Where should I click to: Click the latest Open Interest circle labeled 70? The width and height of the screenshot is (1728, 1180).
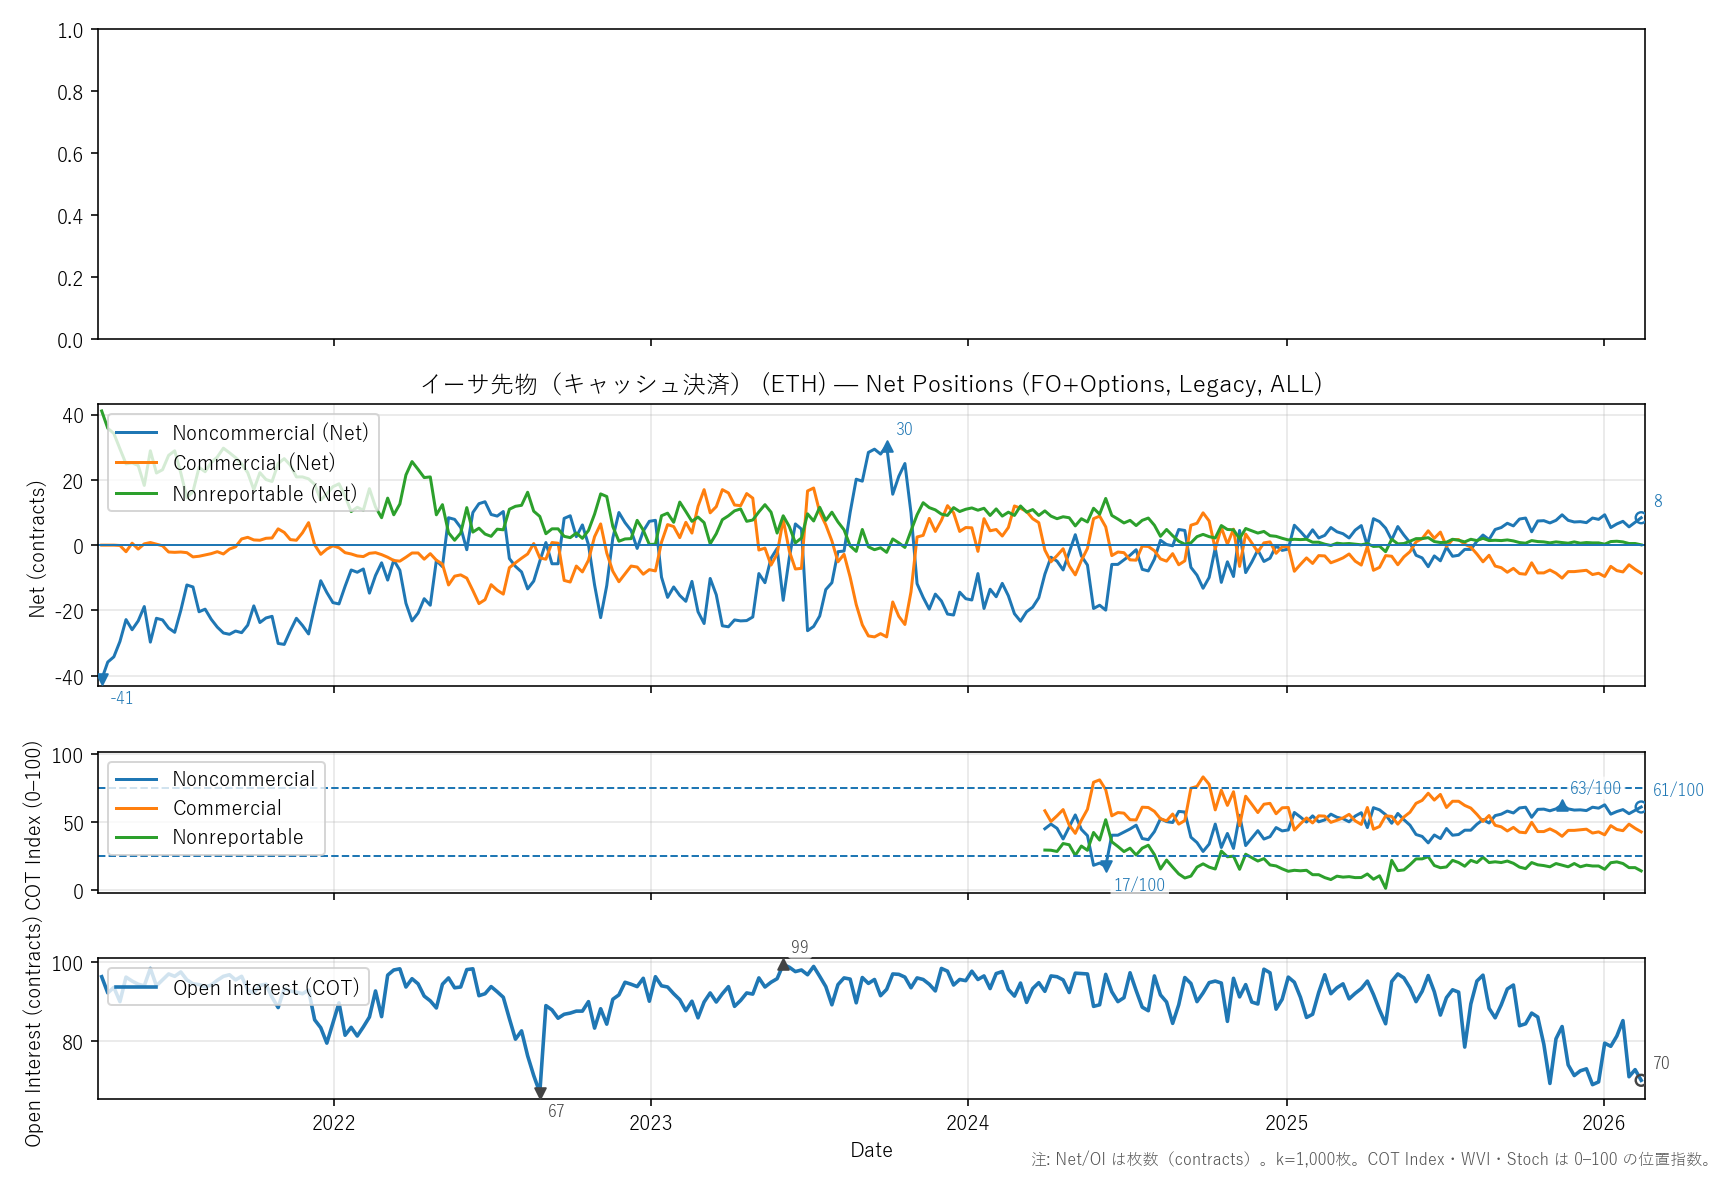(x=1640, y=1080)
